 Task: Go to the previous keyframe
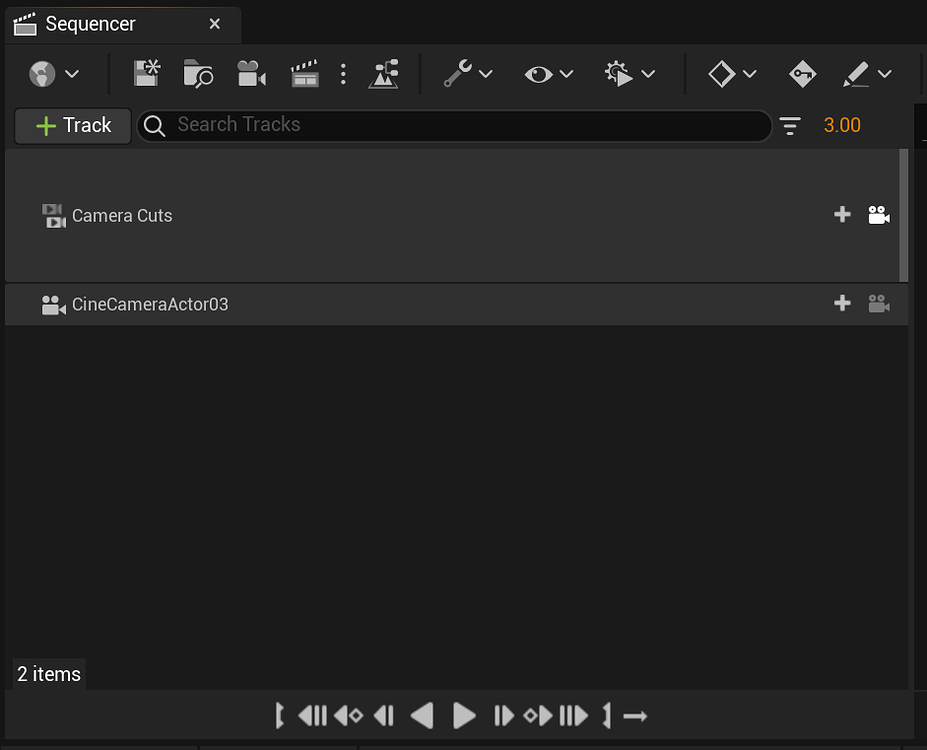348,716
